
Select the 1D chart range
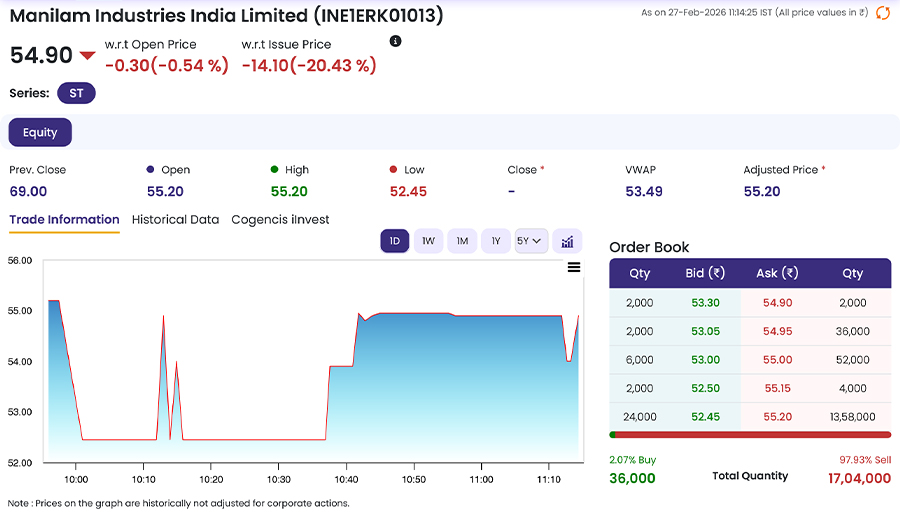(395, 241)
